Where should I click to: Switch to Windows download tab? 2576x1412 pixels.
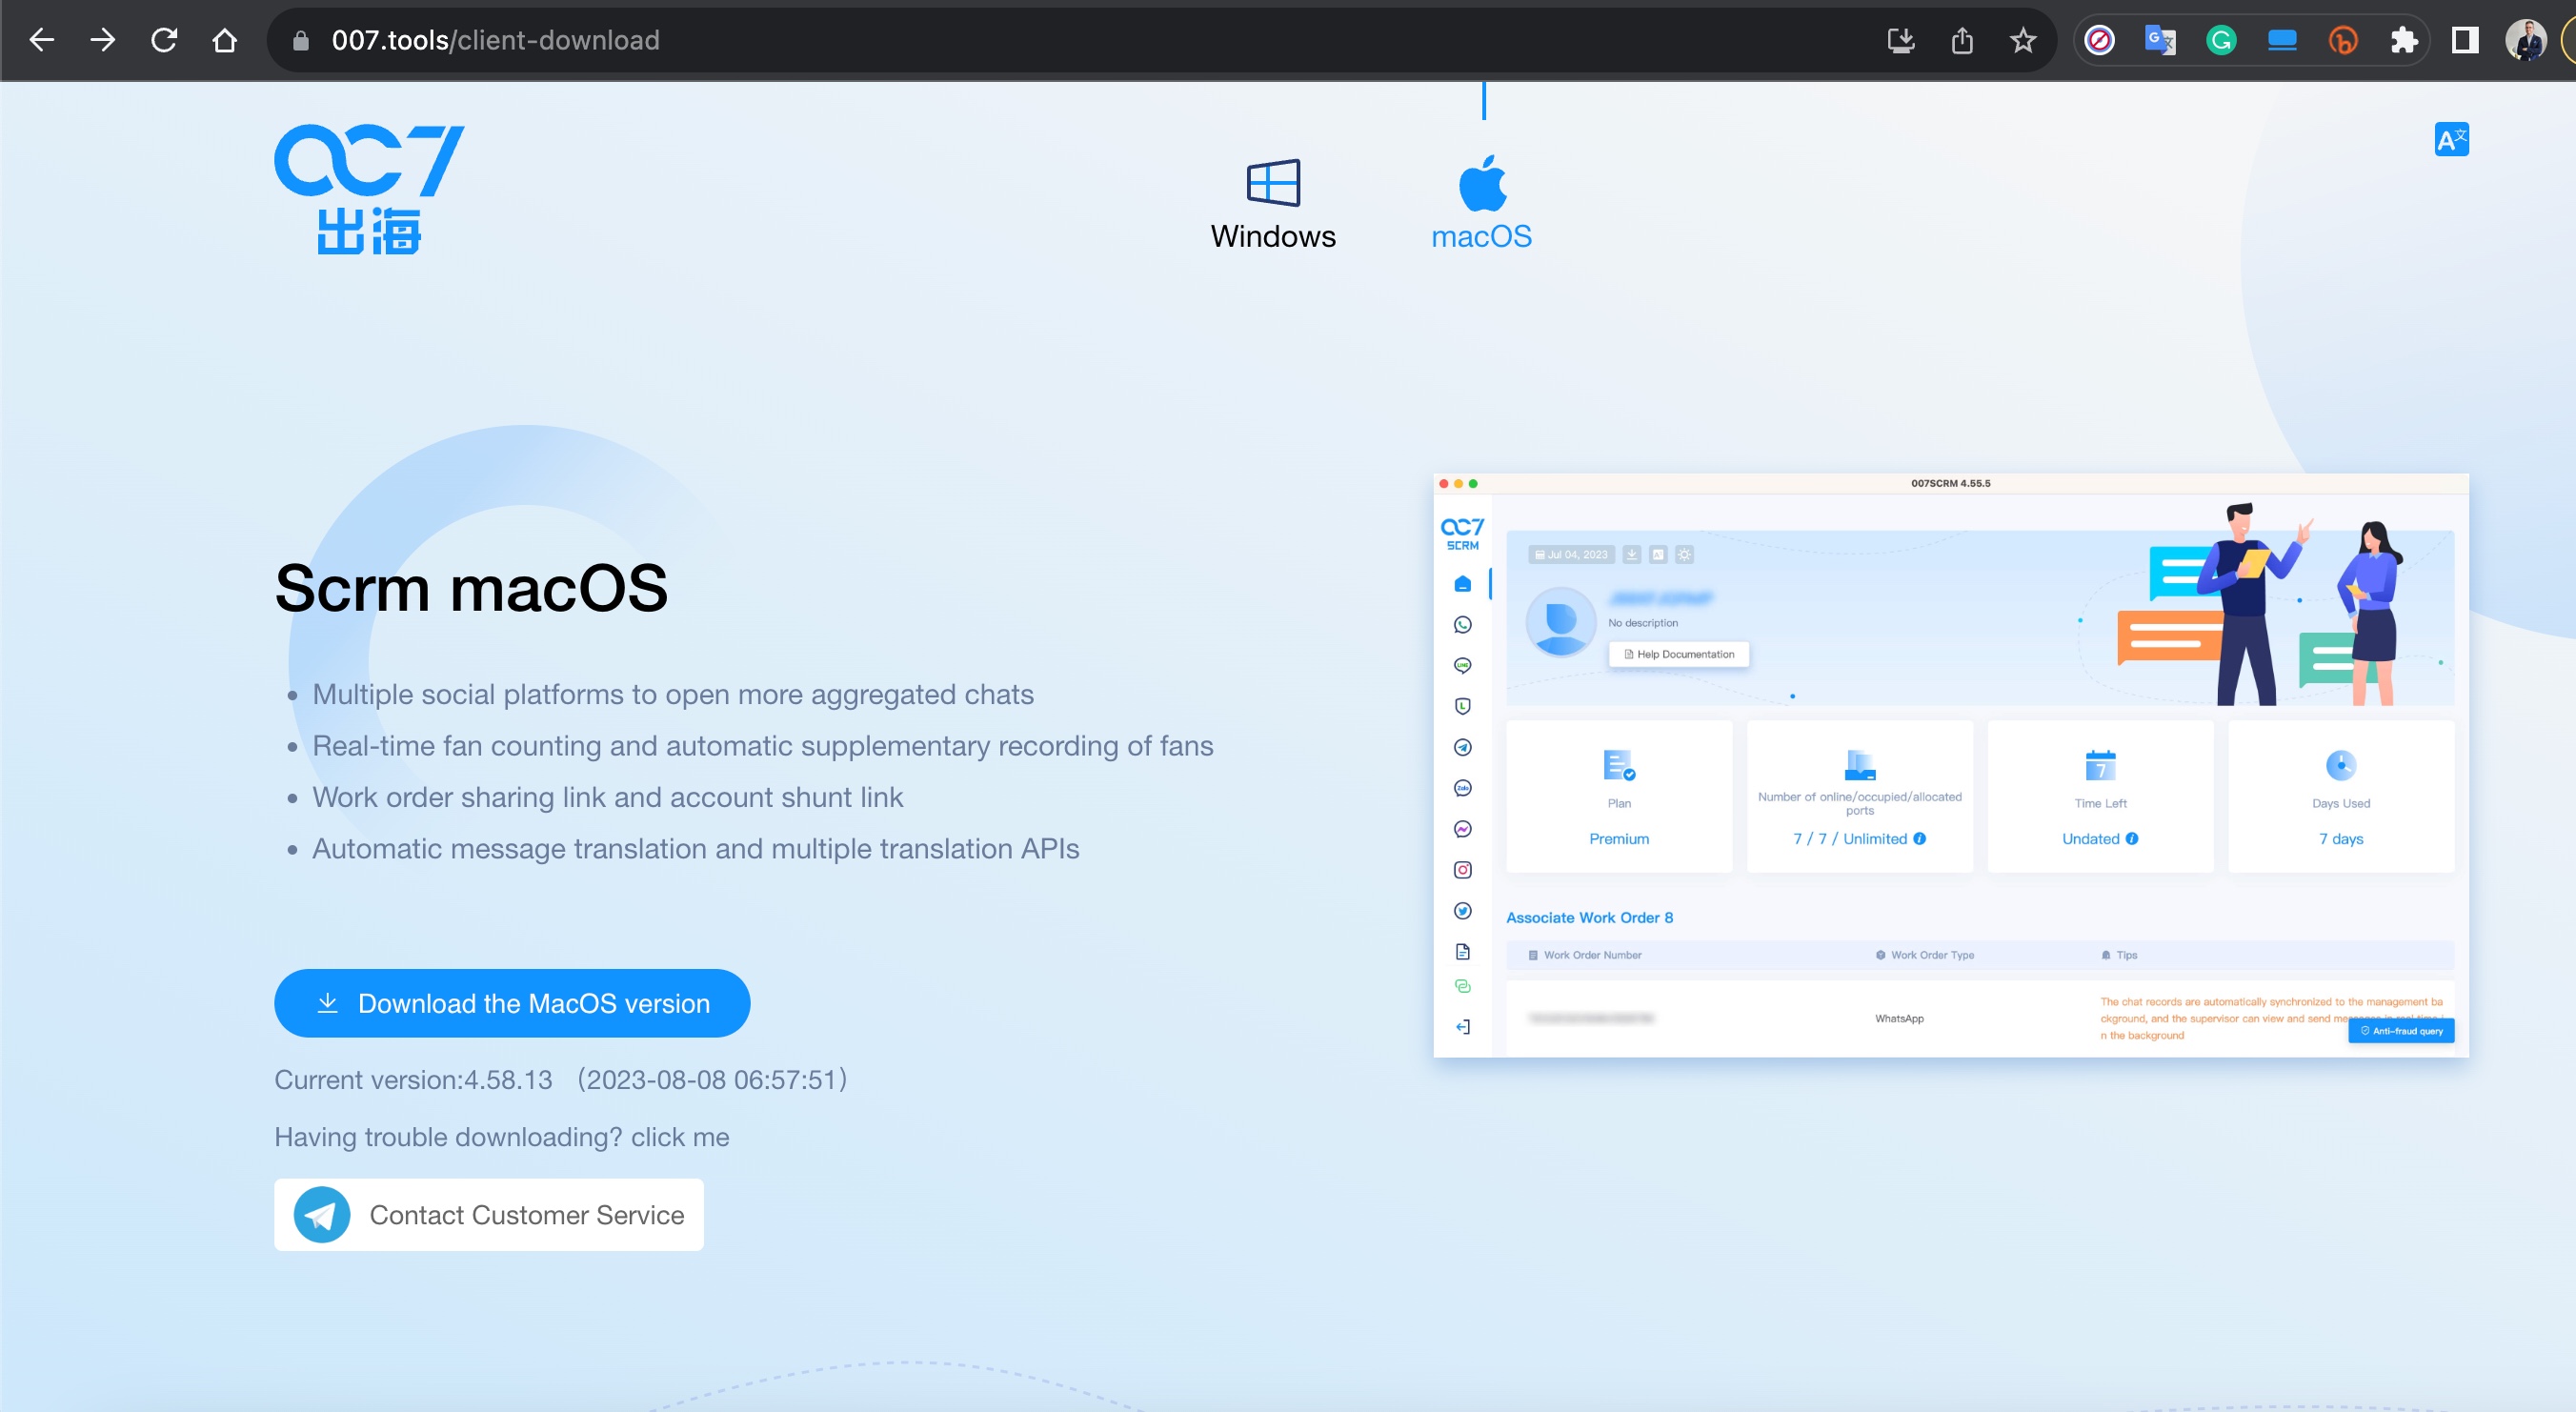click(1273, 205)
